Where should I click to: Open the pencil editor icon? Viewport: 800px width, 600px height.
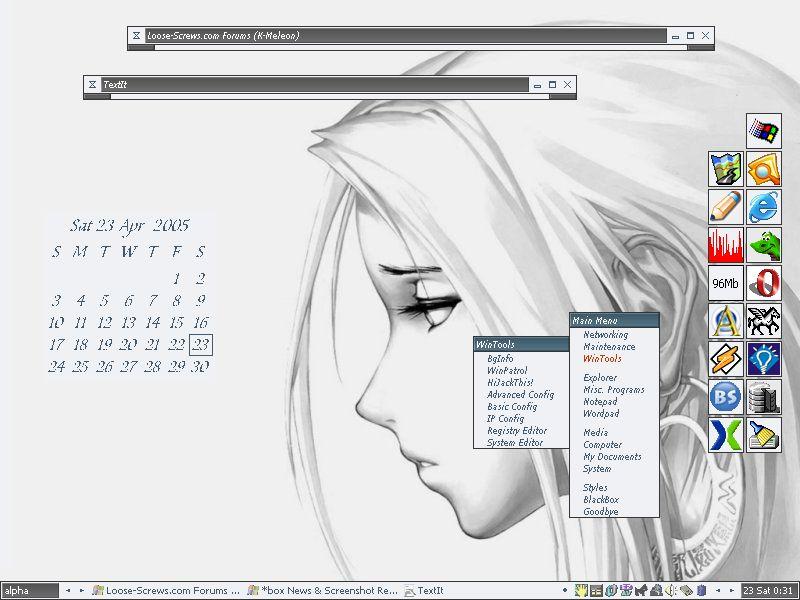pyautogui.click(x=725, y=207)
